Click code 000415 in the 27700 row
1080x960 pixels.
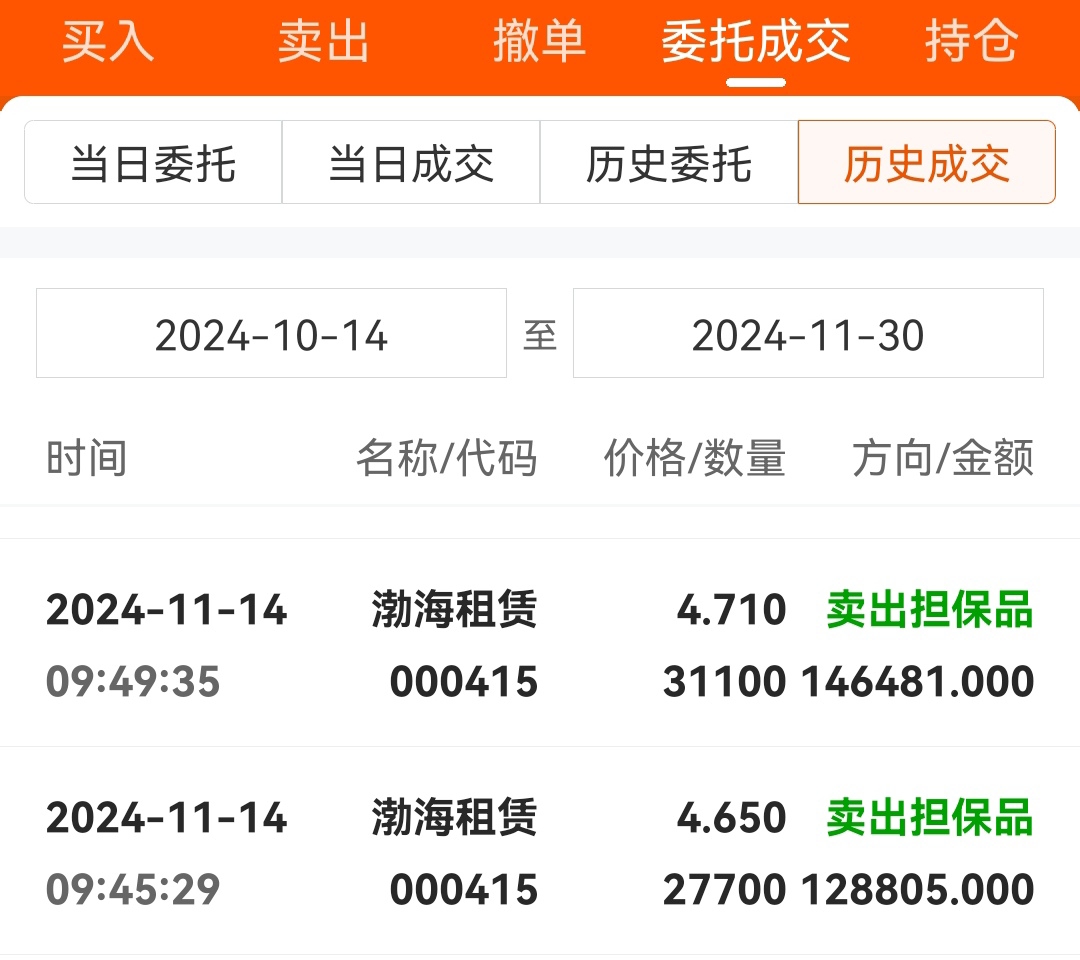[464, 890]
